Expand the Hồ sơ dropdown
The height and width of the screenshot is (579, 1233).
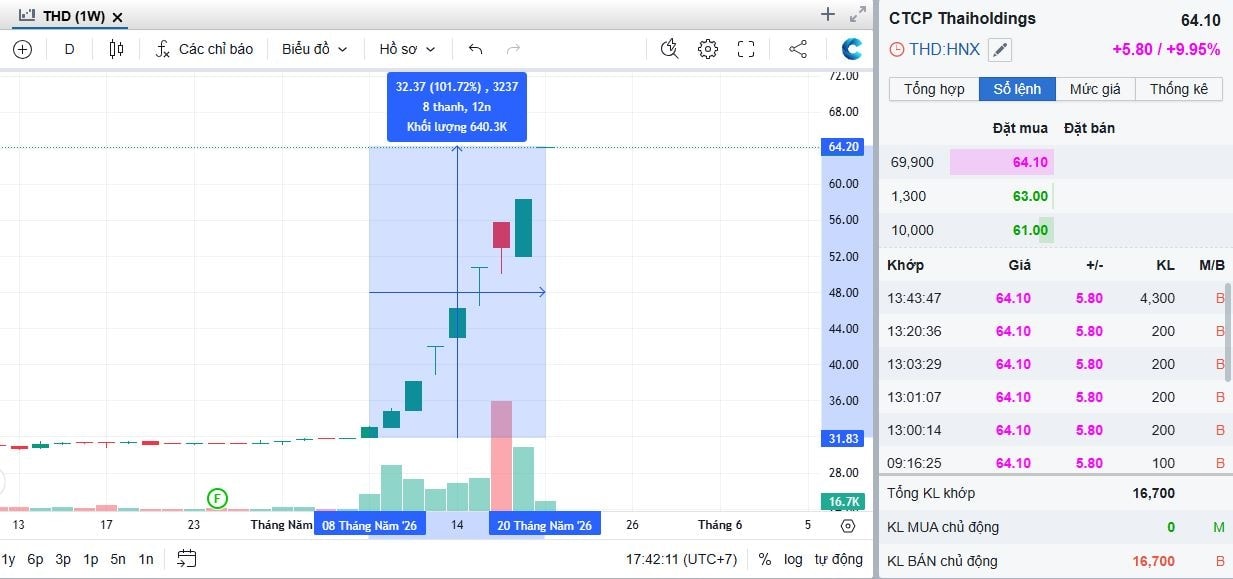407,49
